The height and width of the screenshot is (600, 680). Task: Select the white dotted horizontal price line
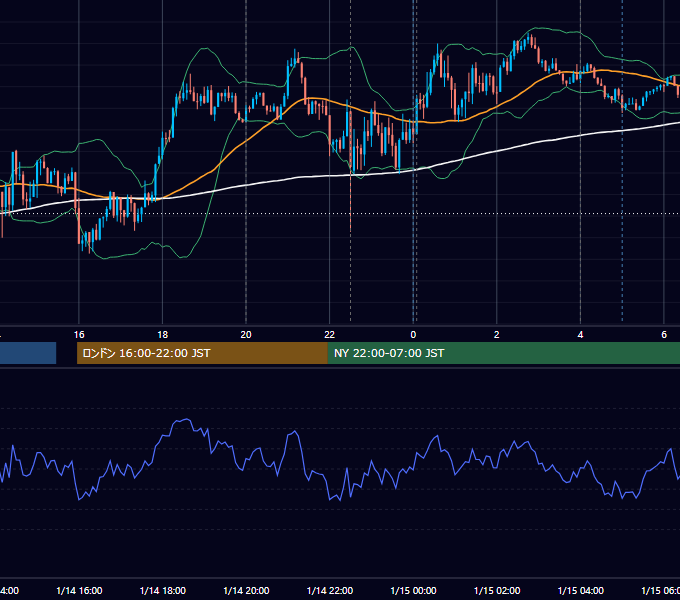point(340,213)
